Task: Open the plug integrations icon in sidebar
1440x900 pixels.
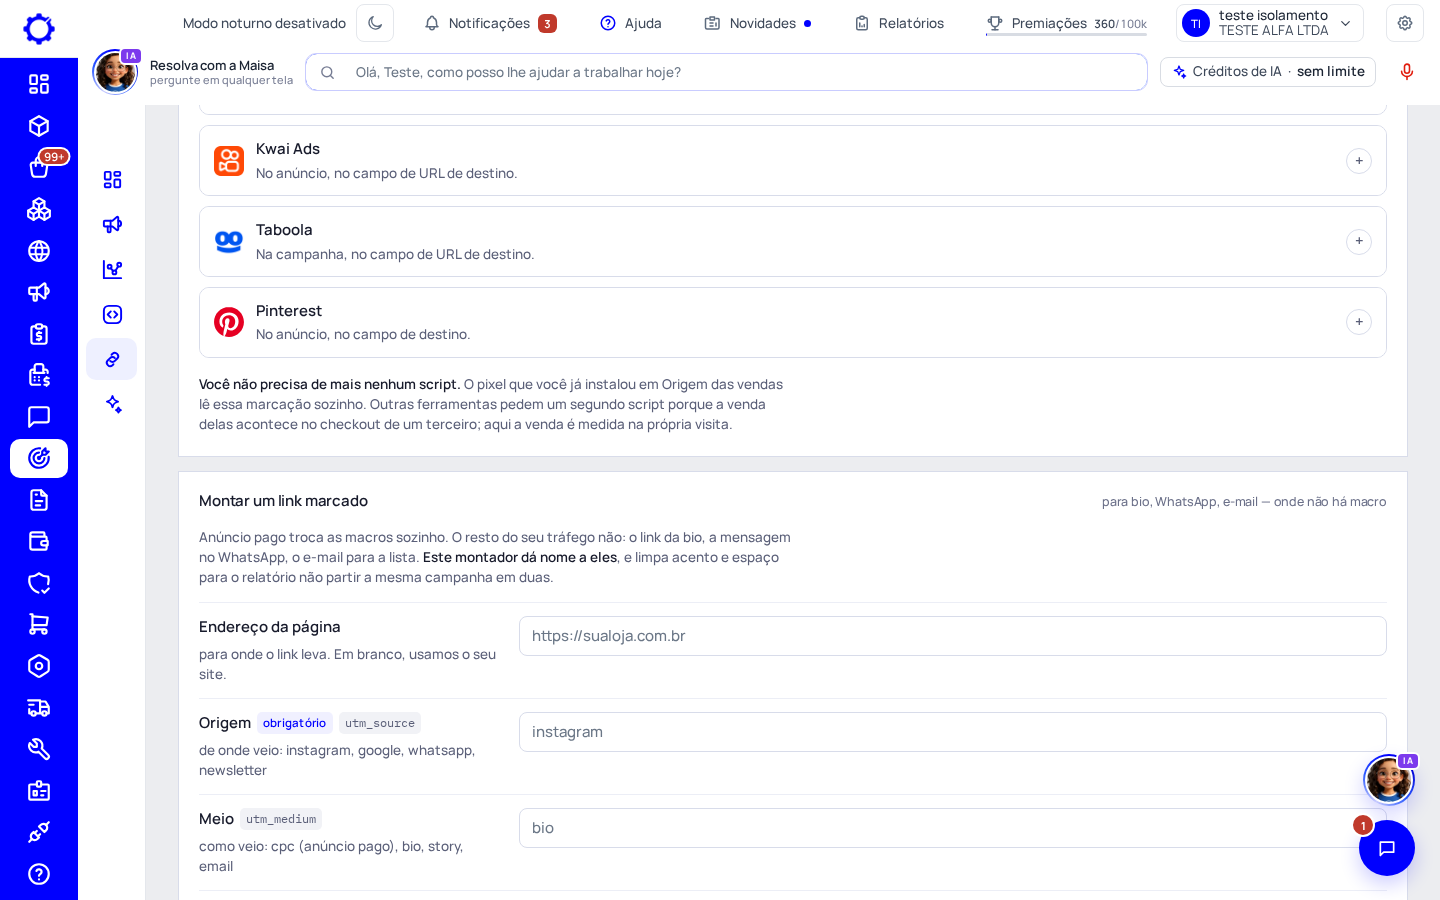Action: (39, 832)
